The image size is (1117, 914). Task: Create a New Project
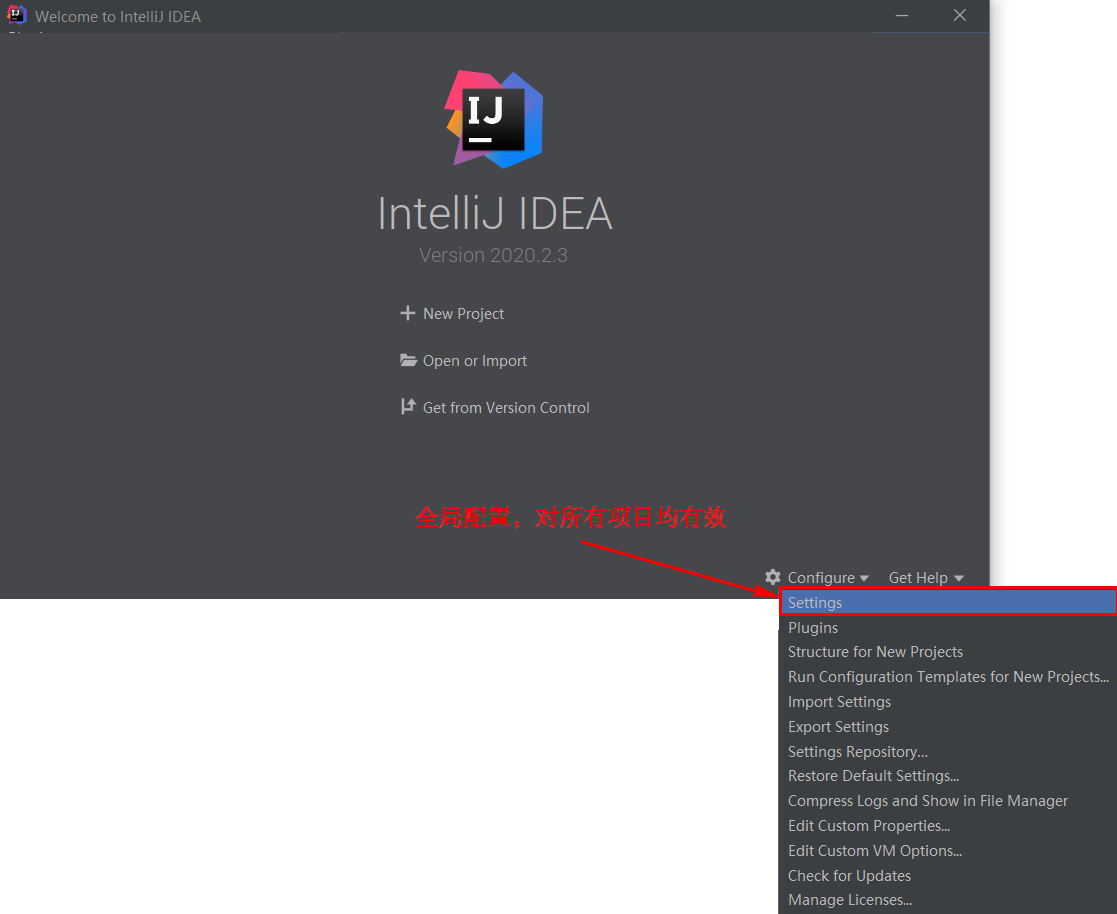(463, 313)
